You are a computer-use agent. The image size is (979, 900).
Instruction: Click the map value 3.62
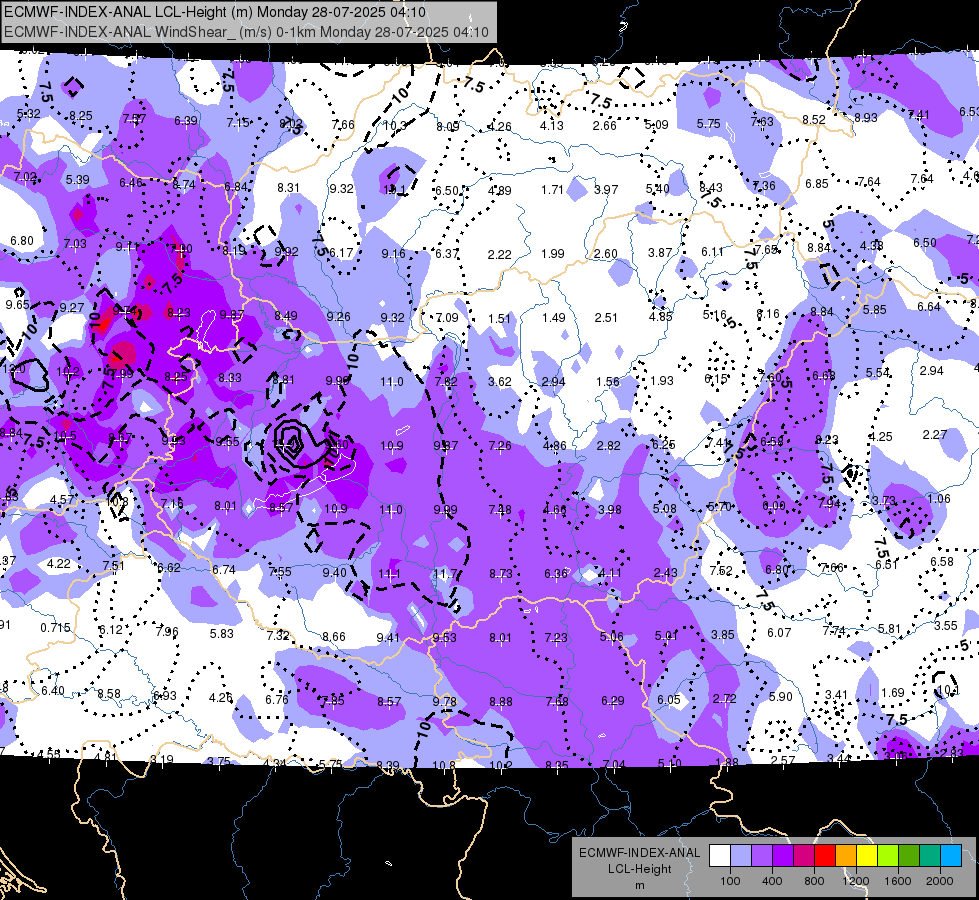tap(499, 381)
